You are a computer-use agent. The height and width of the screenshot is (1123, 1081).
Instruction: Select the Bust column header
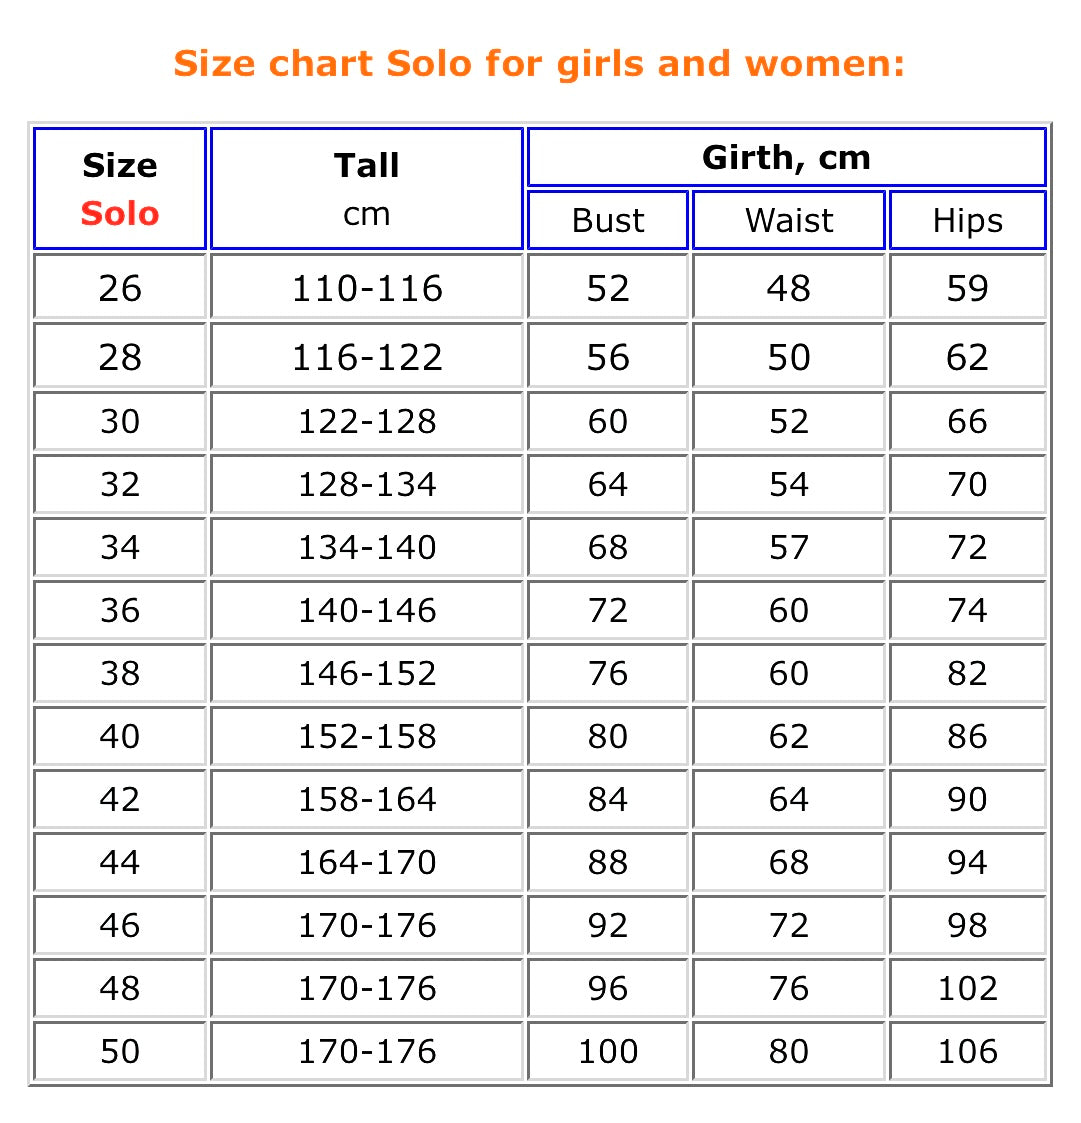608,221
